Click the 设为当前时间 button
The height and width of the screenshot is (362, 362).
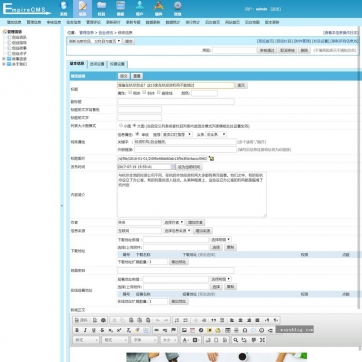(x=189, y=167)
